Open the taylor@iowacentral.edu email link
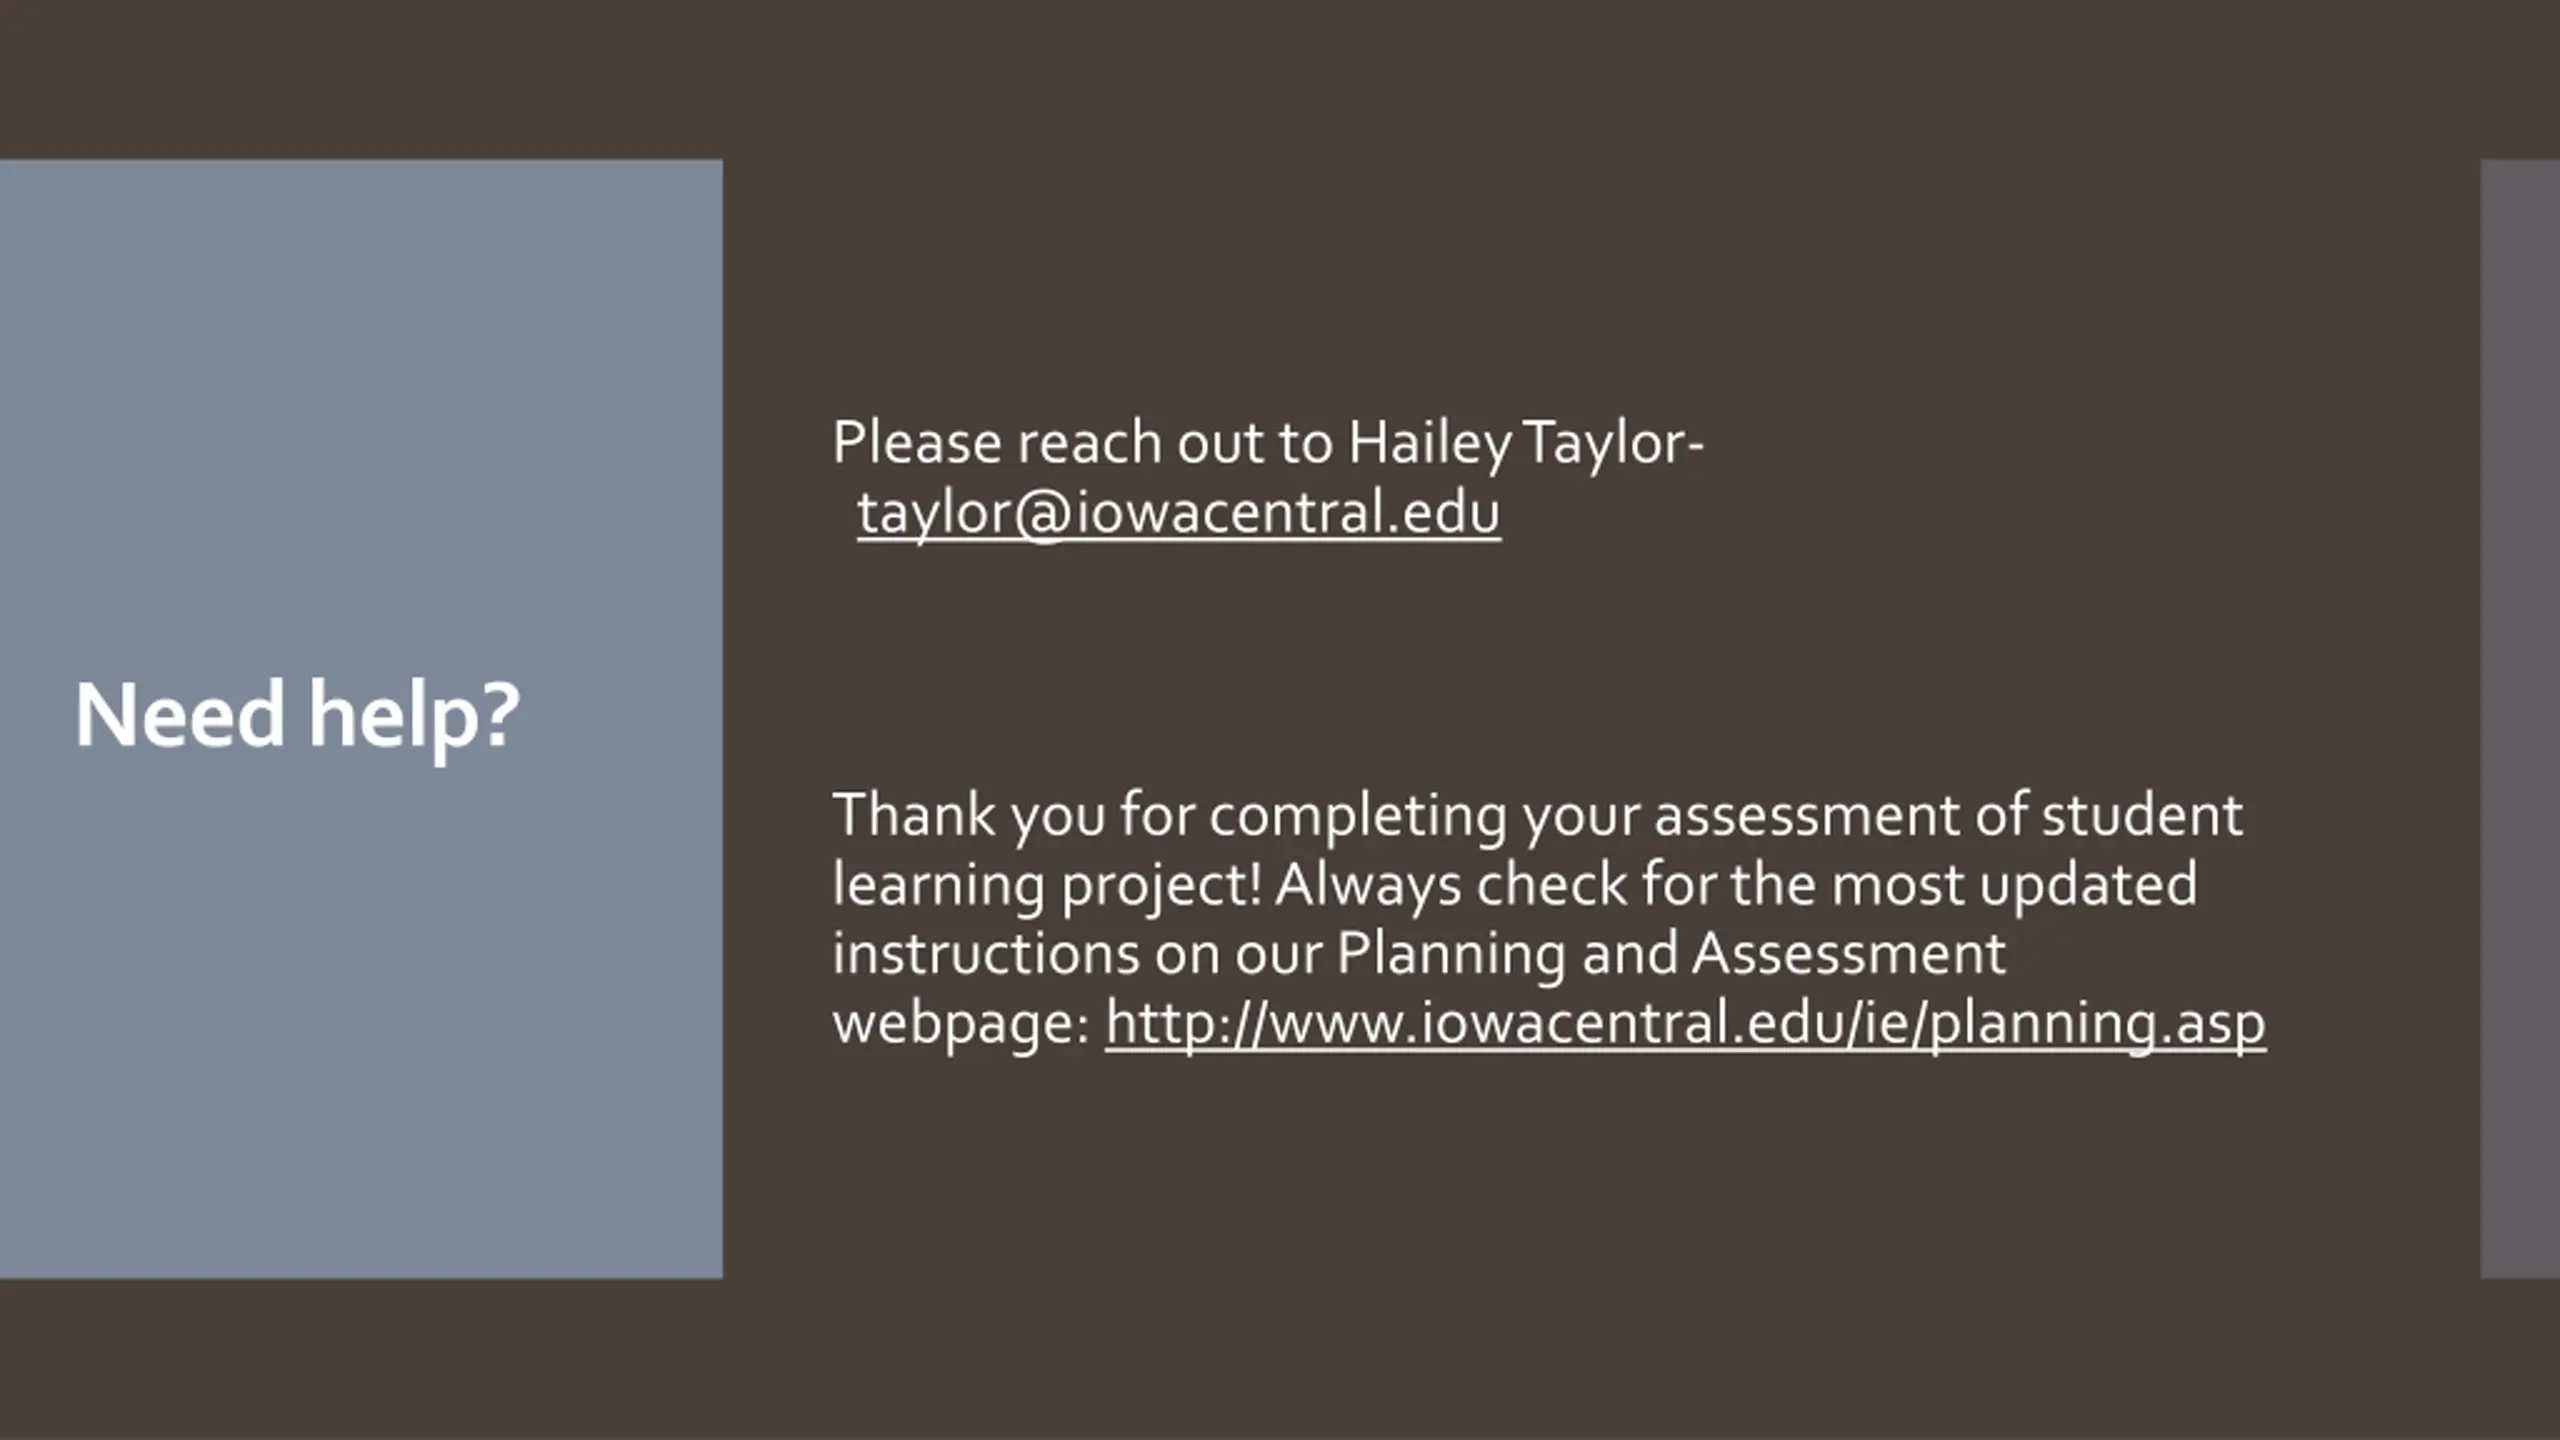Viewport: 2560px width, 1440px height. 1178,514
